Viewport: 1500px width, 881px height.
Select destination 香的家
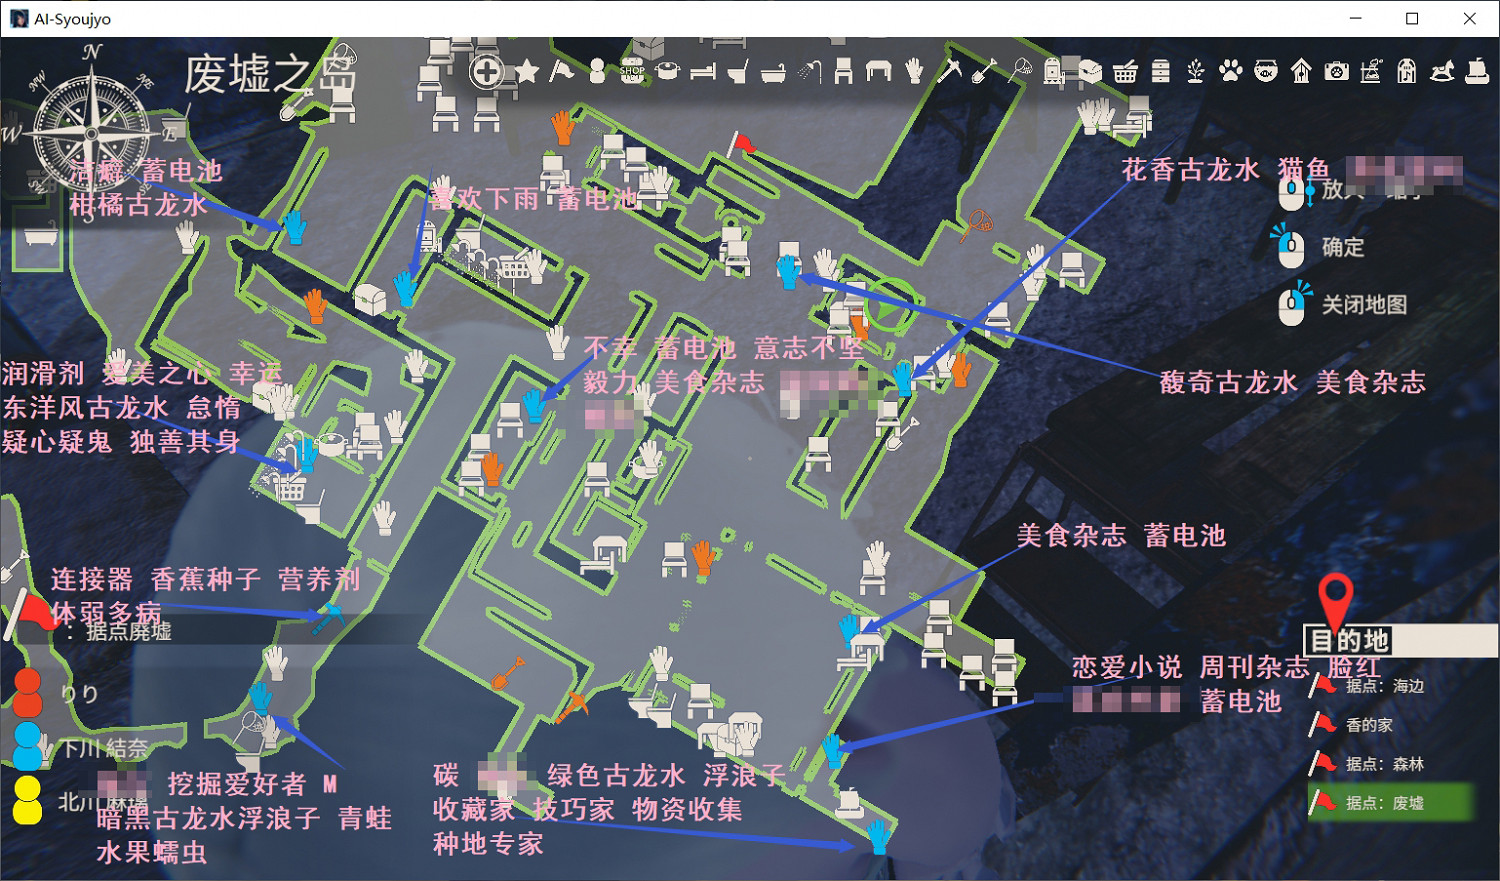tap(1368, 725)
